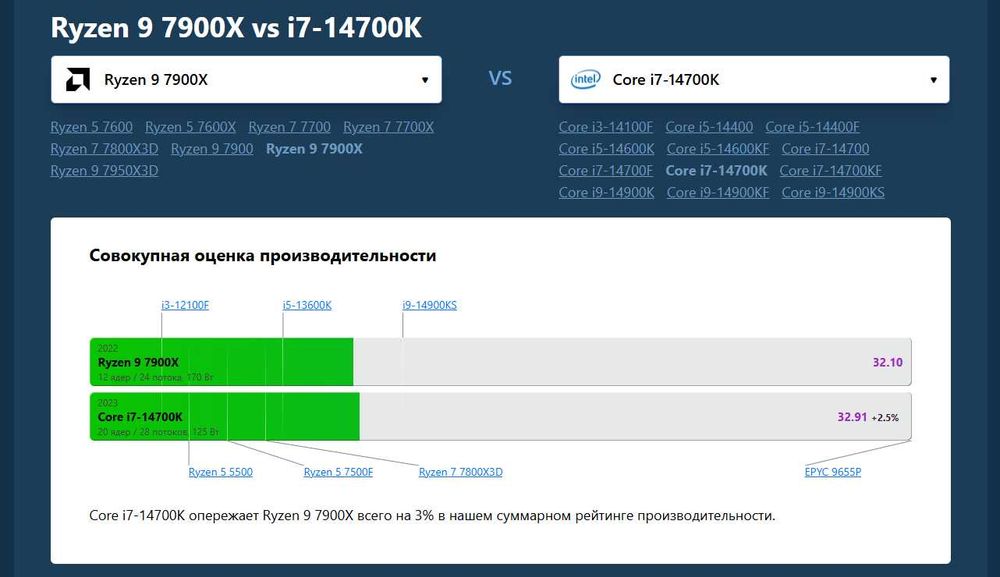
Task: Click the AMD logo in left selector
Action: (78, 80)
